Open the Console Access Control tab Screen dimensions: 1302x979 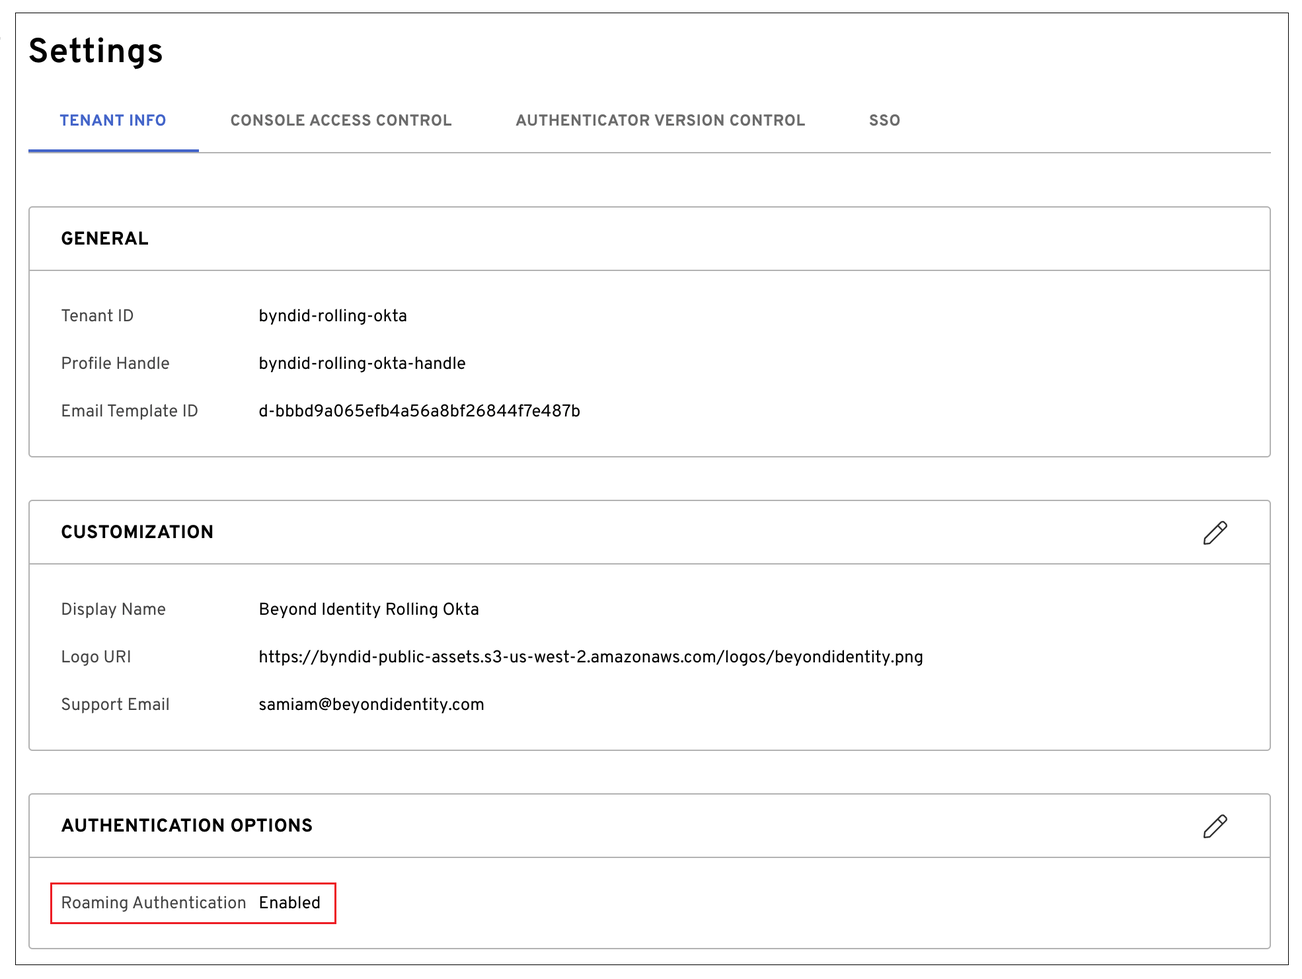340,121
